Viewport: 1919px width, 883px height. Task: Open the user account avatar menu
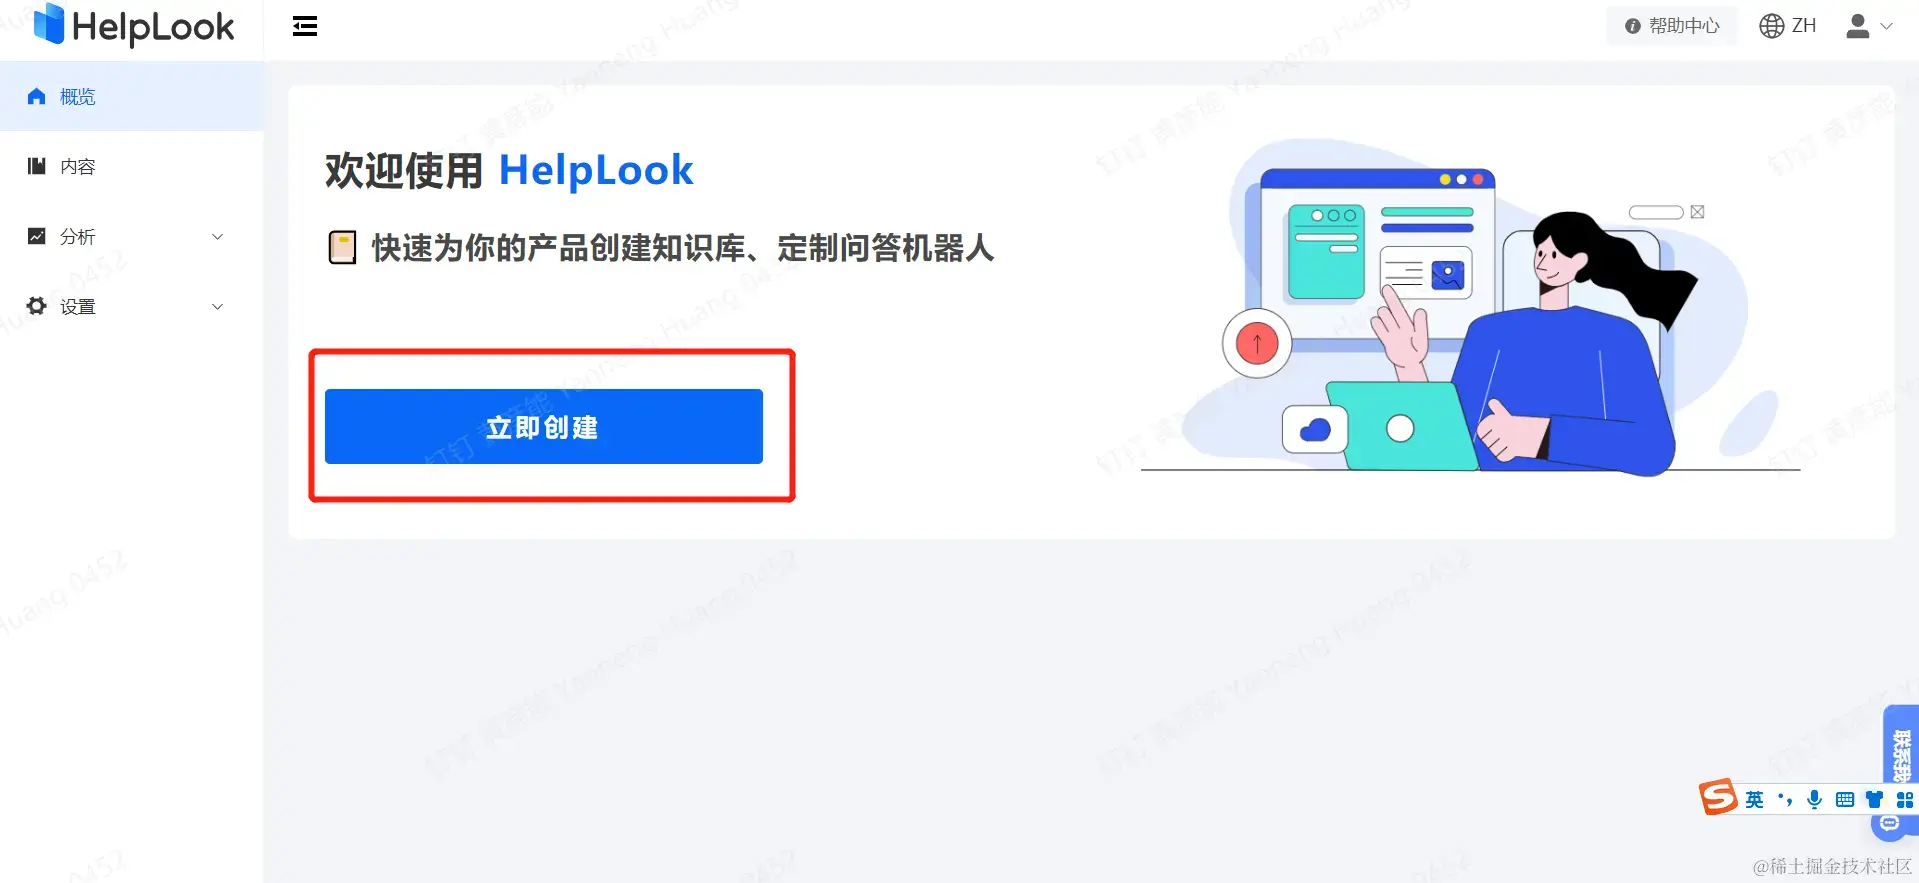[x=1858, y=26]
